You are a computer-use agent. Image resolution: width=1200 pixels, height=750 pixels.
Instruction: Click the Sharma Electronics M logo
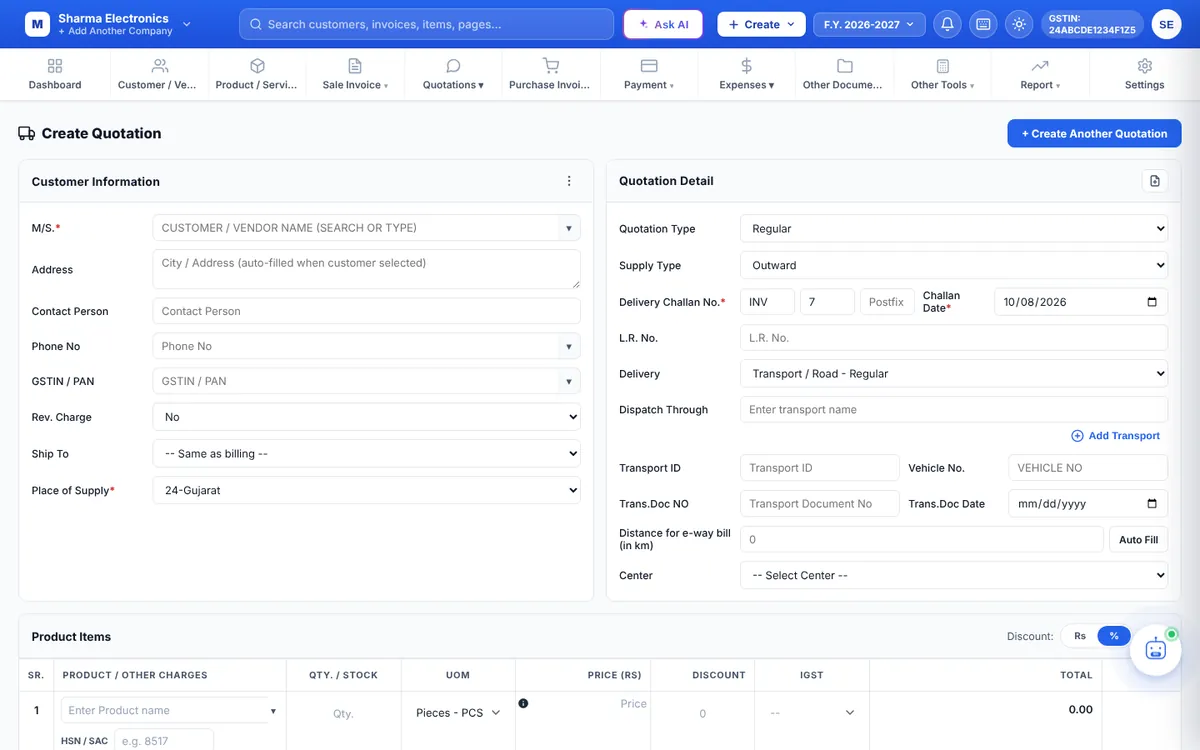tap(37, 24)
